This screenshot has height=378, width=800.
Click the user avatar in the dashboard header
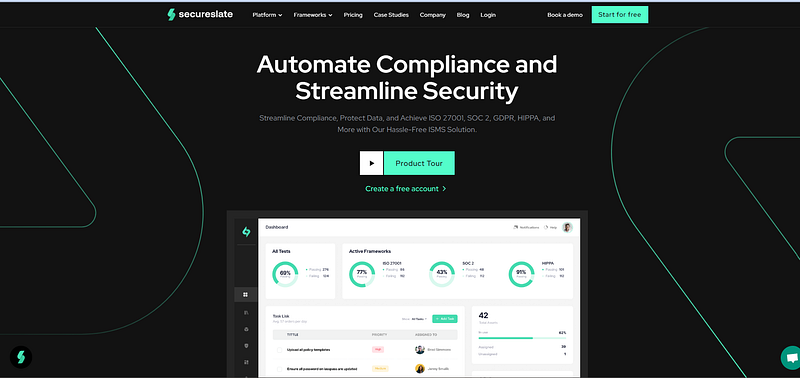coord(567,228)
